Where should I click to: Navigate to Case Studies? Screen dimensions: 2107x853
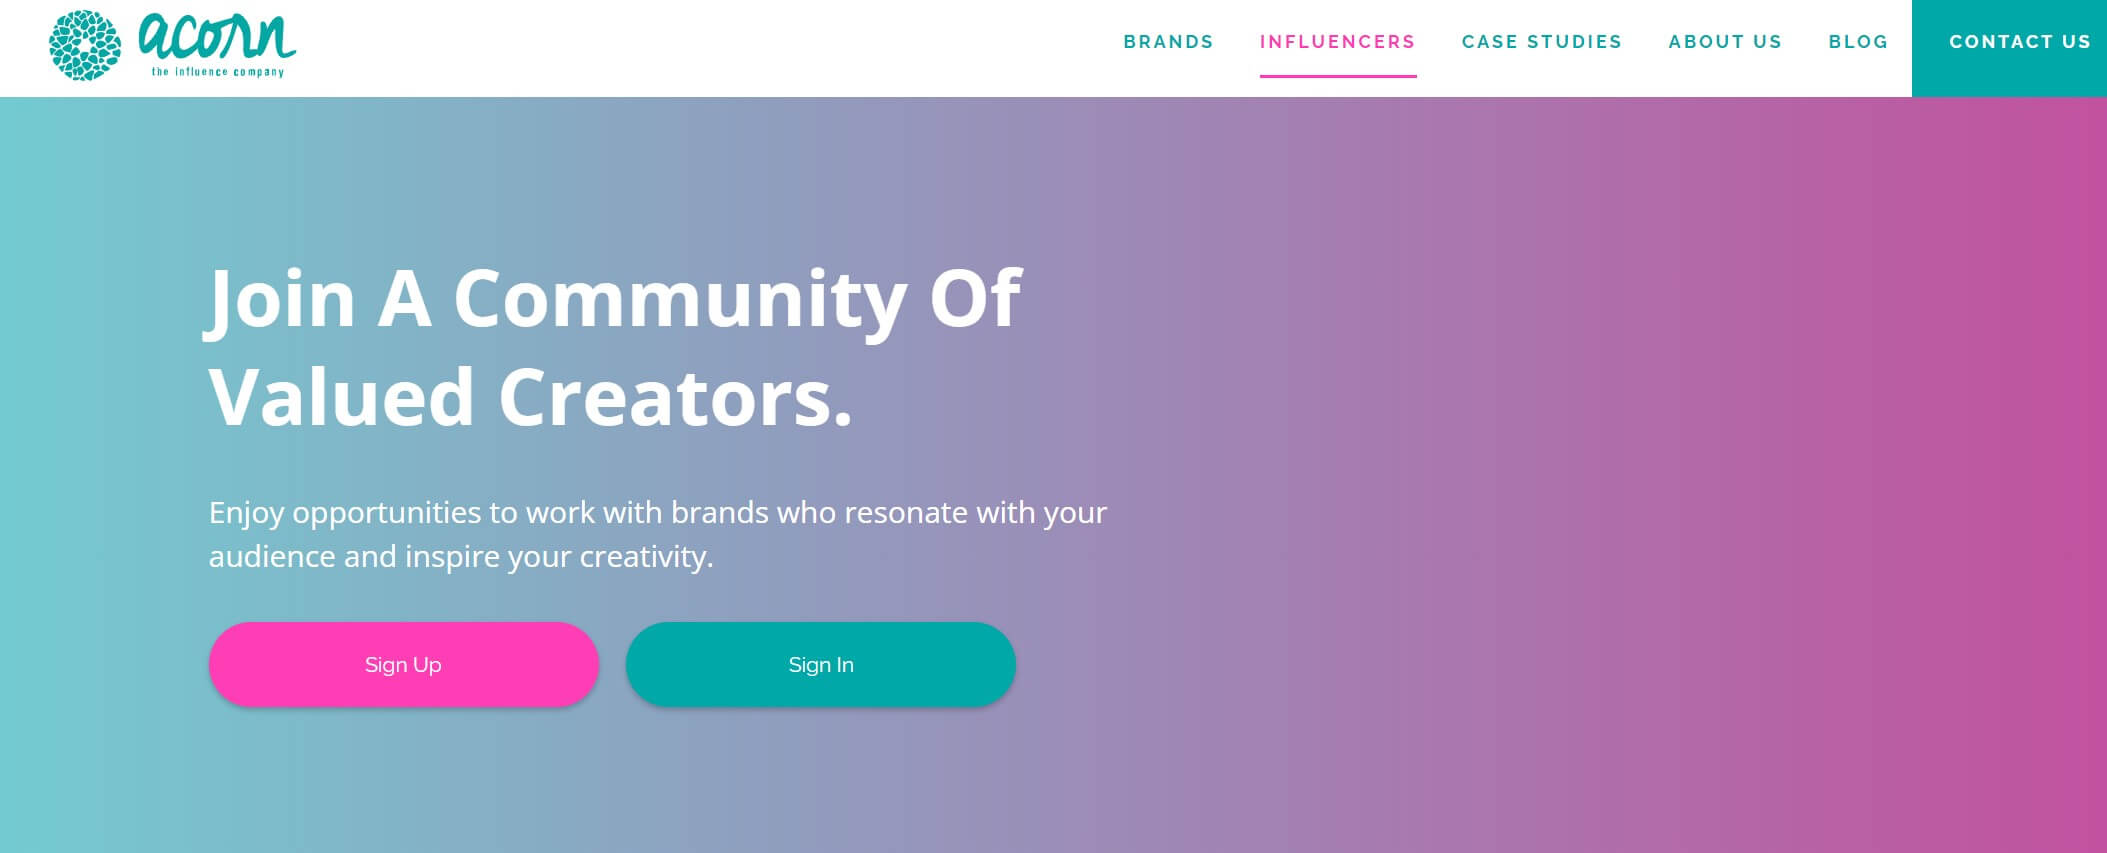click(1541, 42)
